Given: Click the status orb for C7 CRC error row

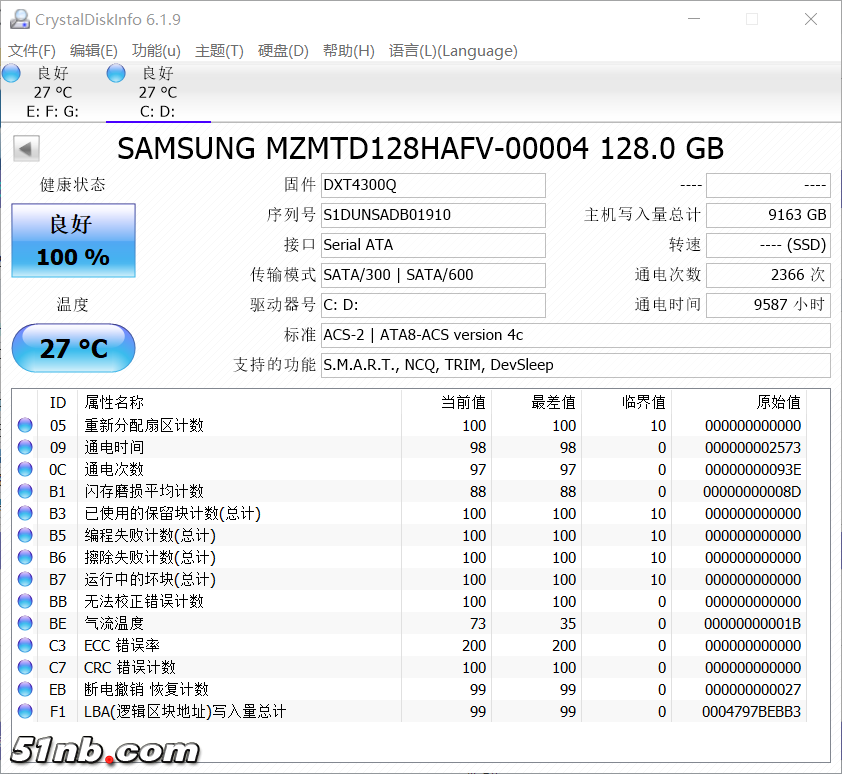Looking at the screenshot, I should (25, 668).
